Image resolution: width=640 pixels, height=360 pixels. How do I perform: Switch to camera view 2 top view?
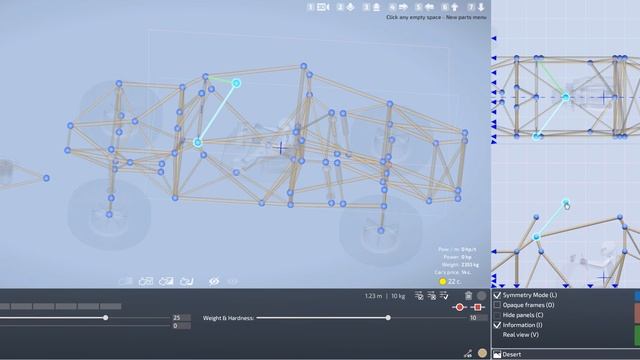coord(350,7)
